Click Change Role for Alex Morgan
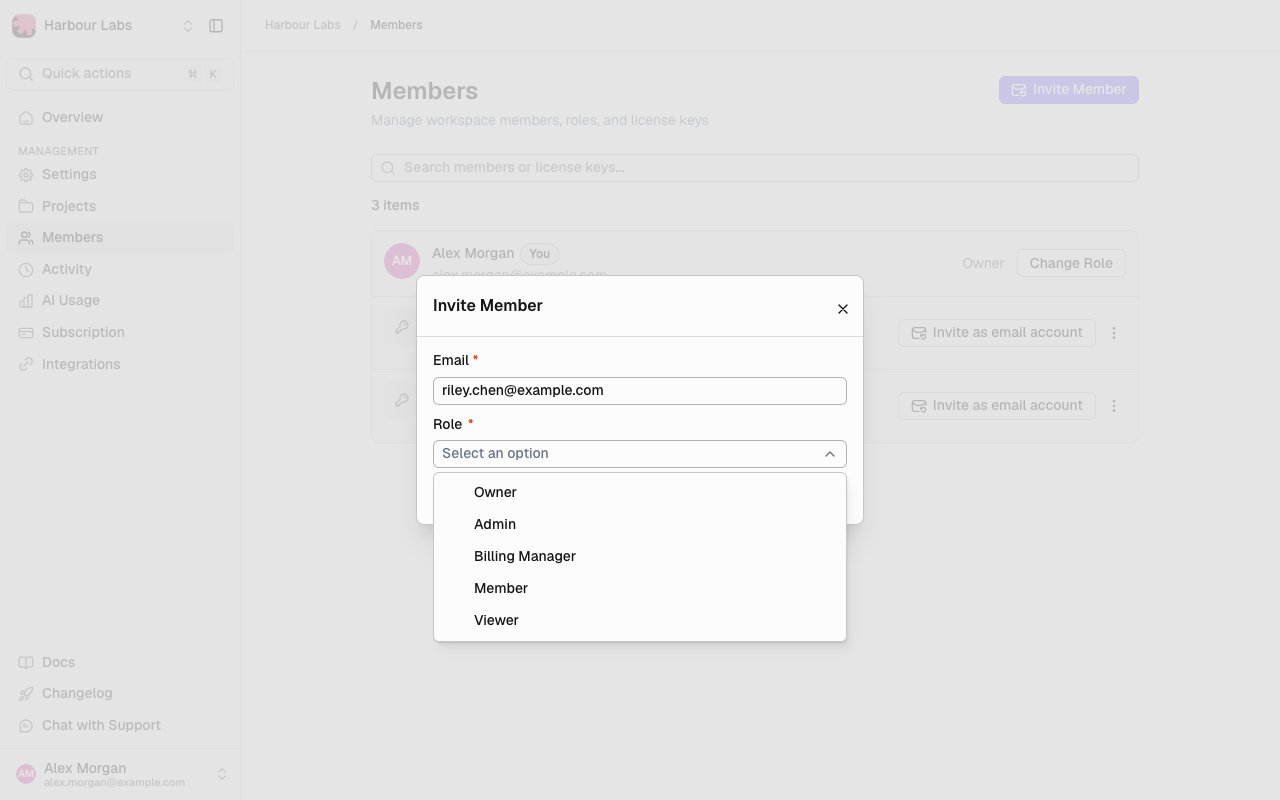Viewport: 1280px width, 800px height. point(1071,263)
